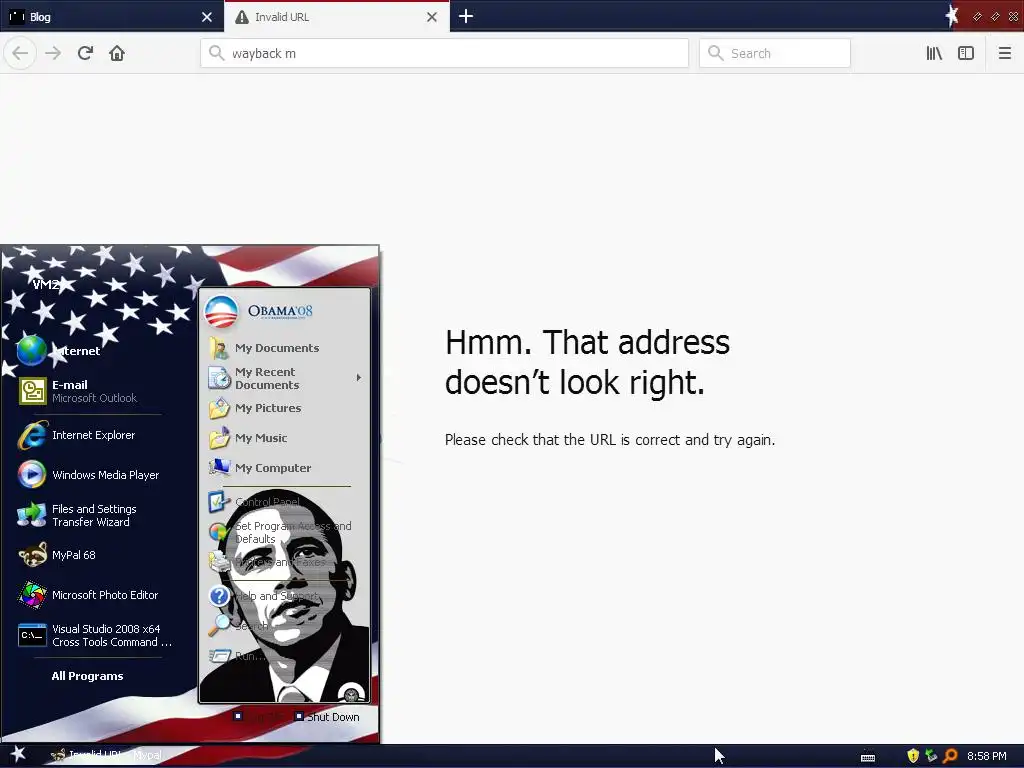Open My Music folder
Image resolution: width=1024 pixels, height=768 pixels.
click(249, 438)
